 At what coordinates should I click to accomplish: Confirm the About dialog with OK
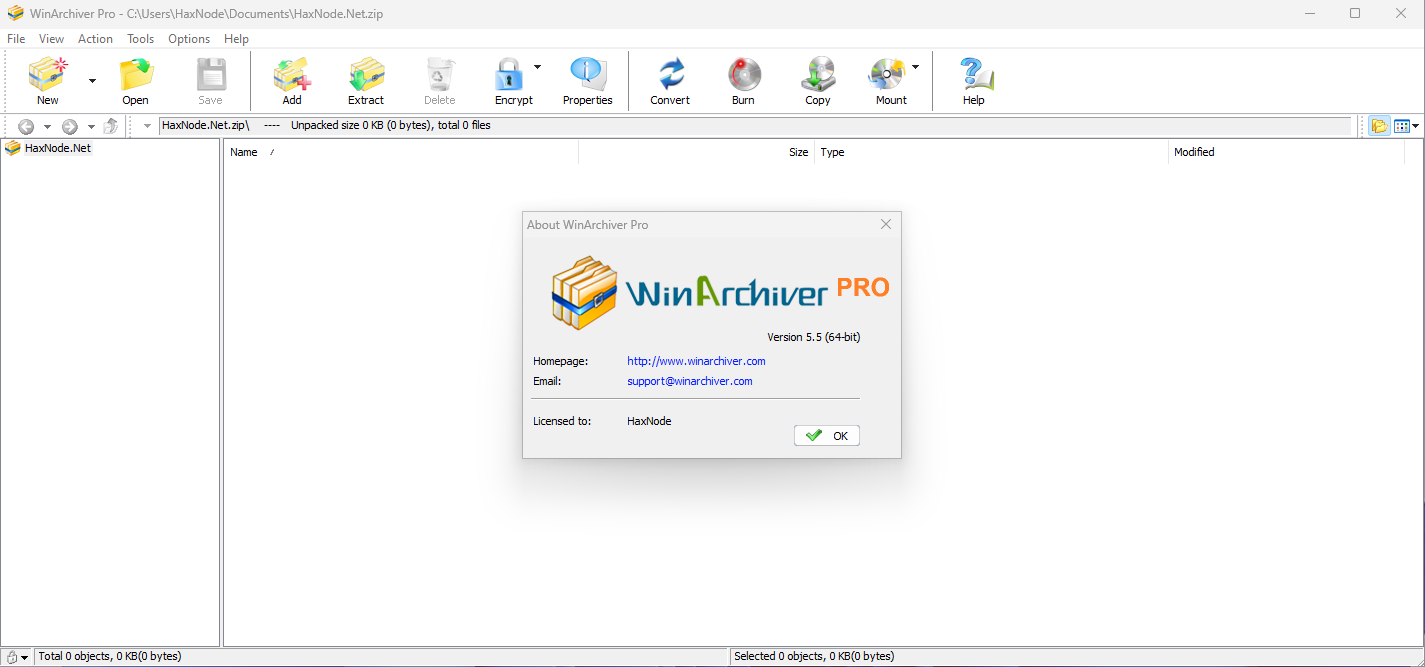(x=827, y=436)
